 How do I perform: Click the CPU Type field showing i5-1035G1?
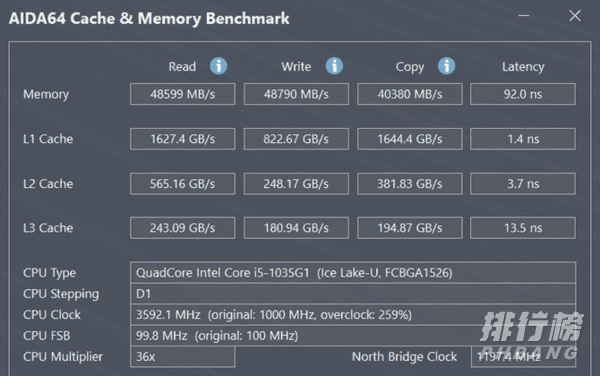pos(353,273)
